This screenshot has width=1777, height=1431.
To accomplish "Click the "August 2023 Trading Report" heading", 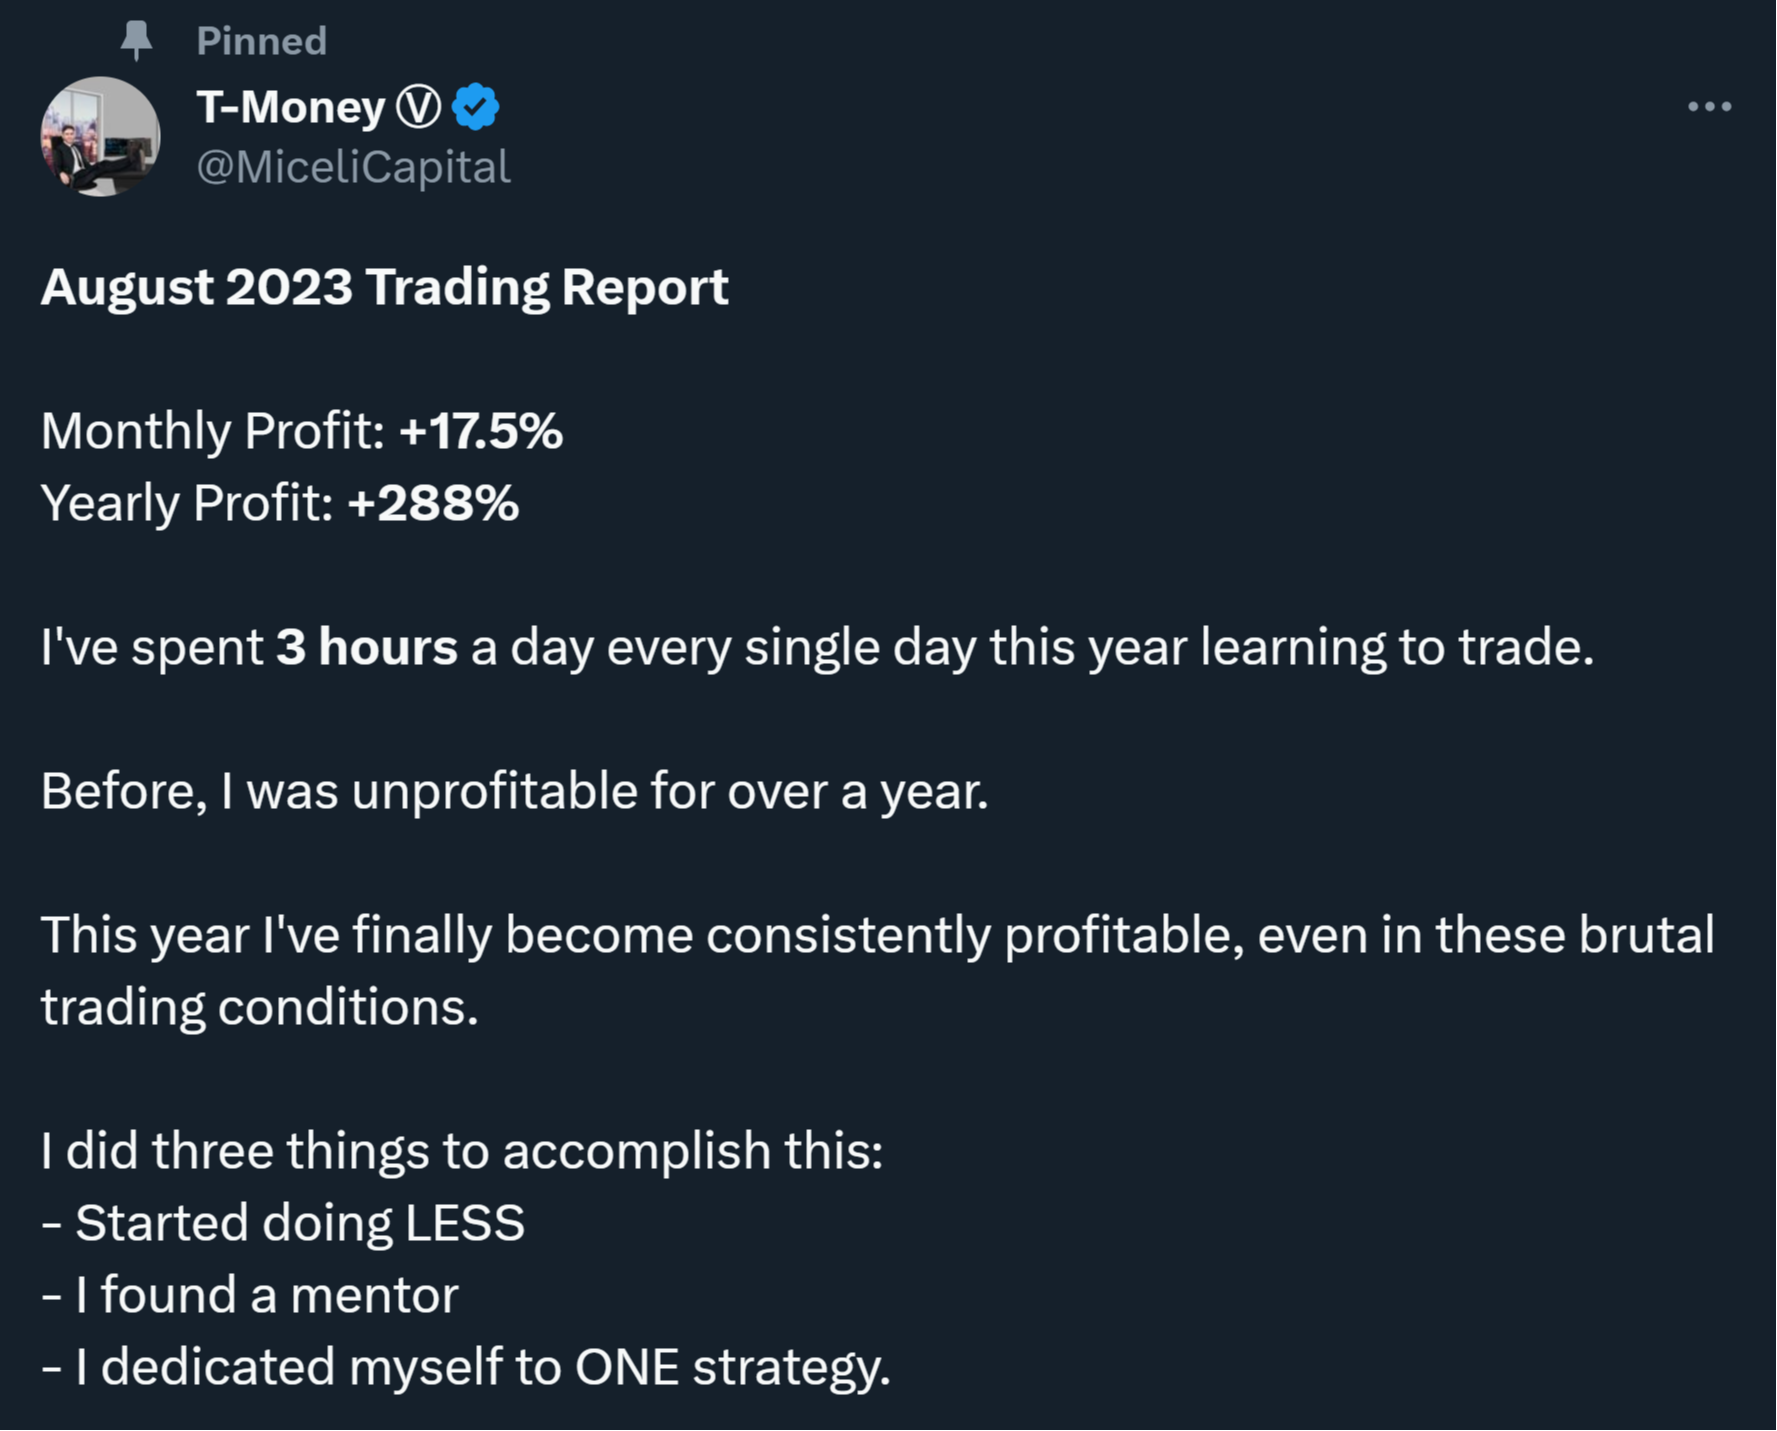I will click(384, 287).
